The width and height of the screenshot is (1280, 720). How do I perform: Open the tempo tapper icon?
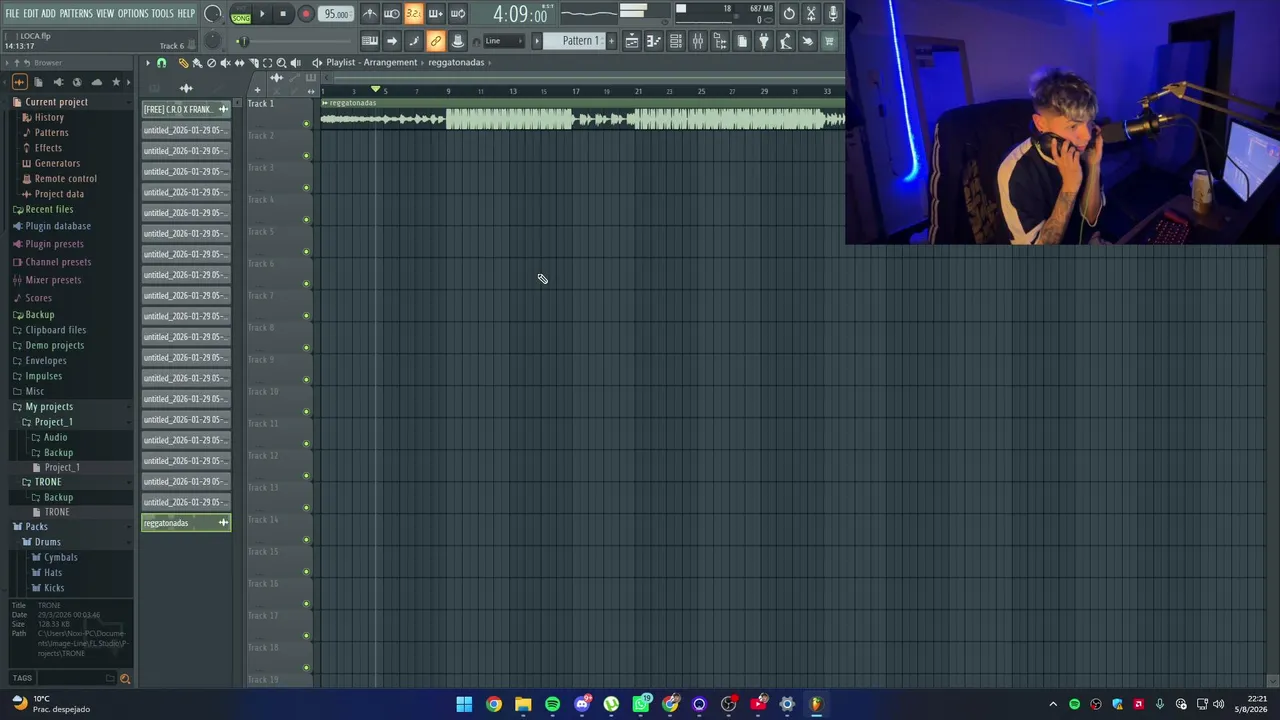click(786, 41)
